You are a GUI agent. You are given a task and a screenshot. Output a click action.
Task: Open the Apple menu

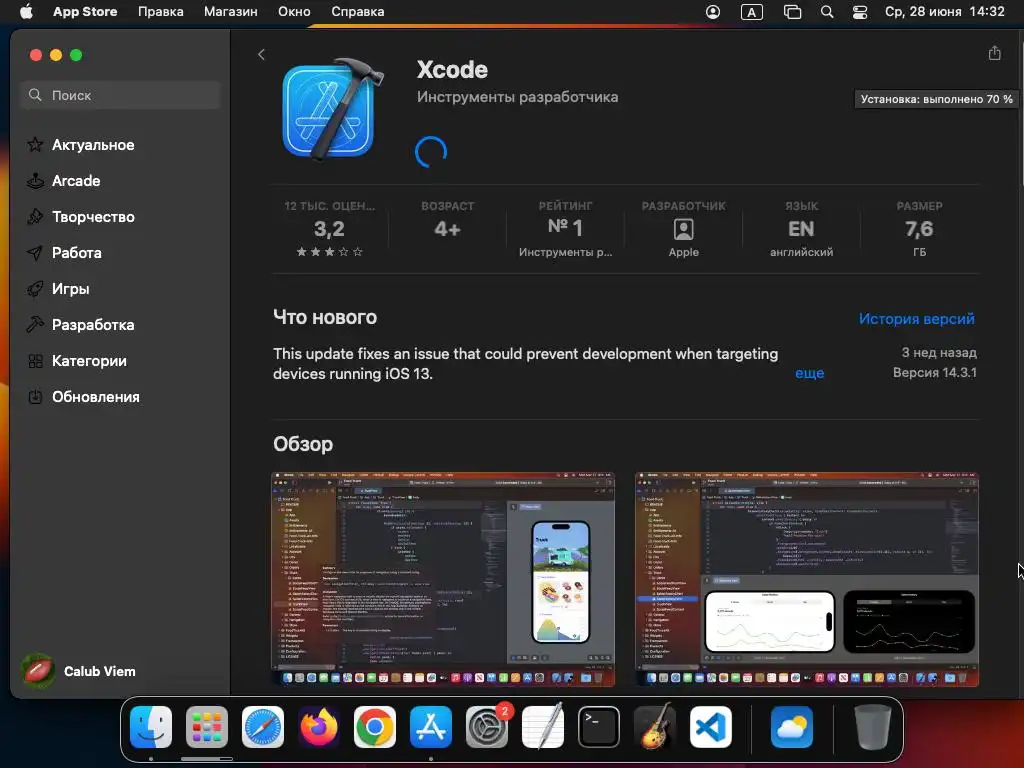click(26, 12)
